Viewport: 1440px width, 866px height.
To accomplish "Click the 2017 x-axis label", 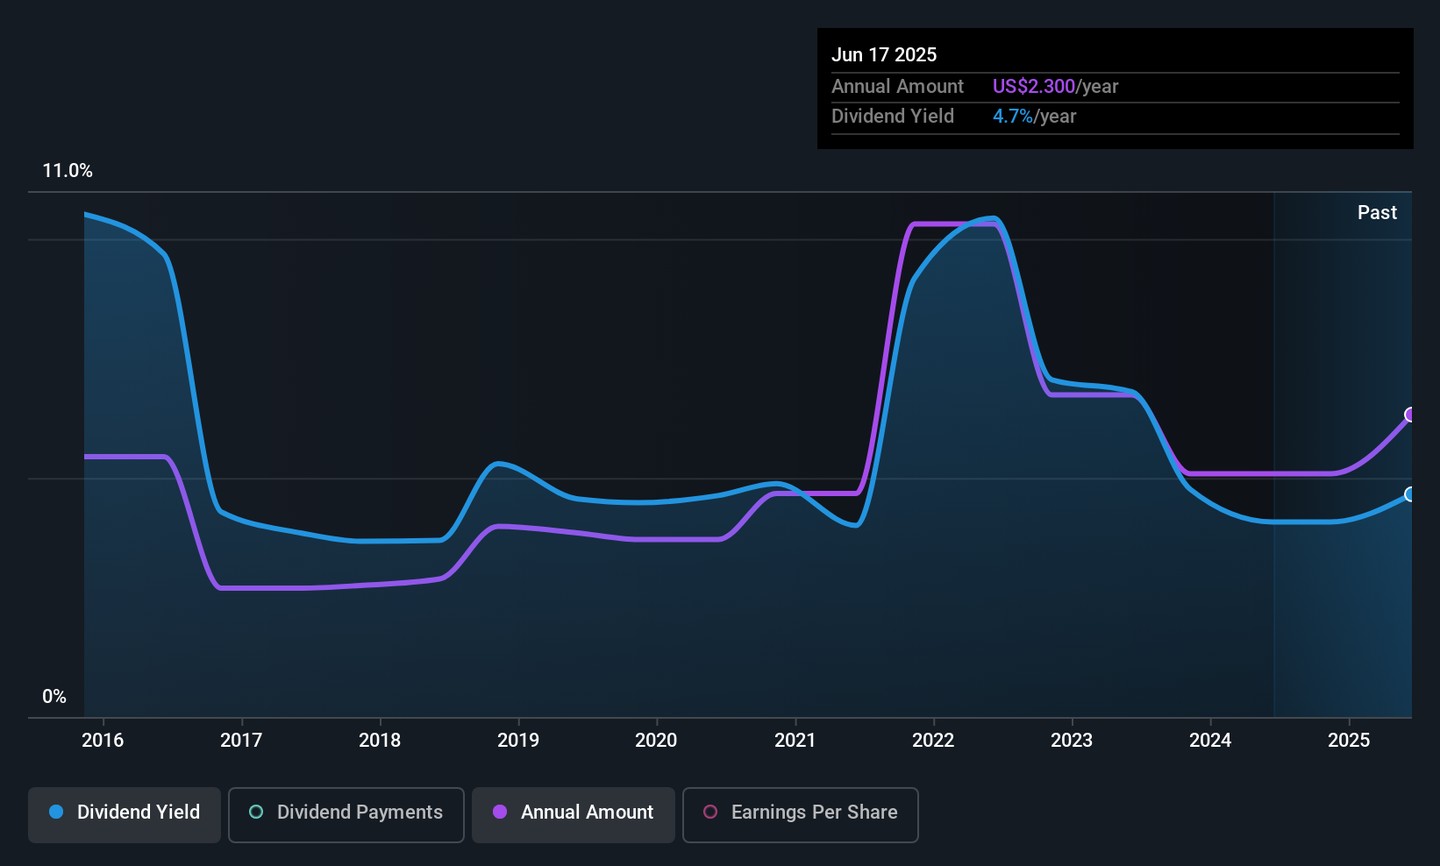I will pyautogui.click(x=241, y=740).
